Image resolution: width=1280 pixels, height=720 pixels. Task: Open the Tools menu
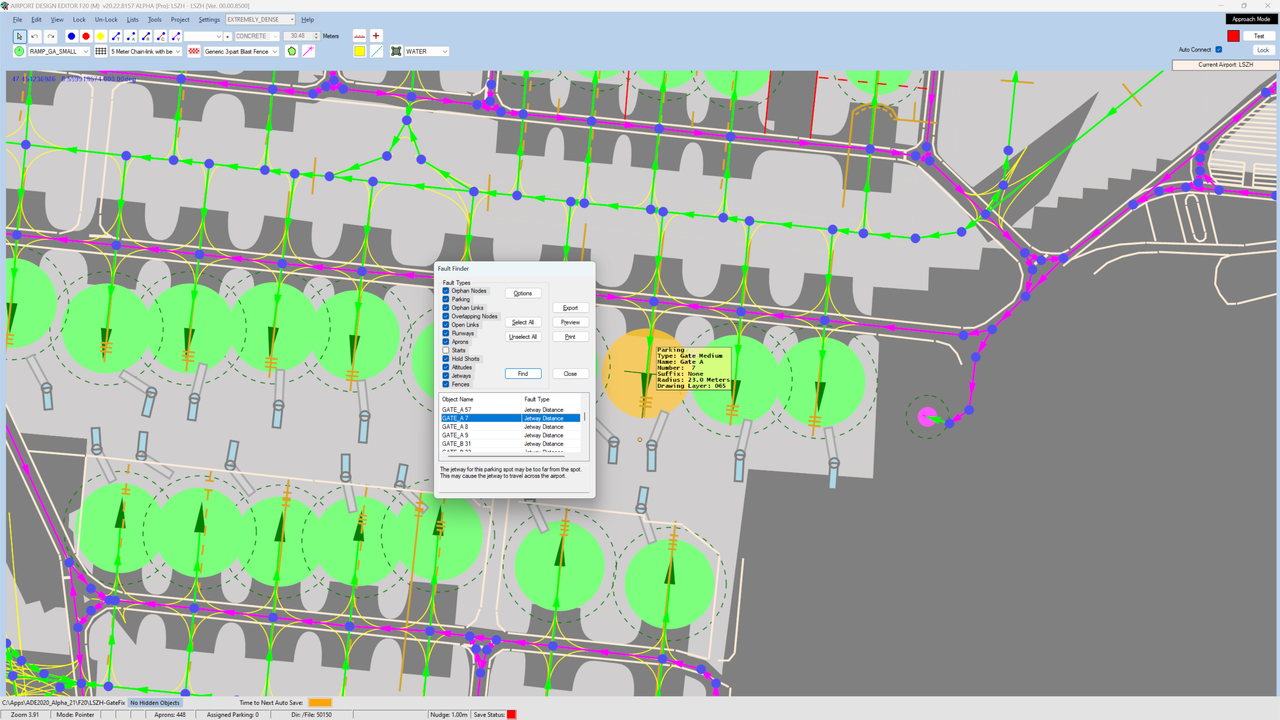pyautogui.click(x=154, y=18)
